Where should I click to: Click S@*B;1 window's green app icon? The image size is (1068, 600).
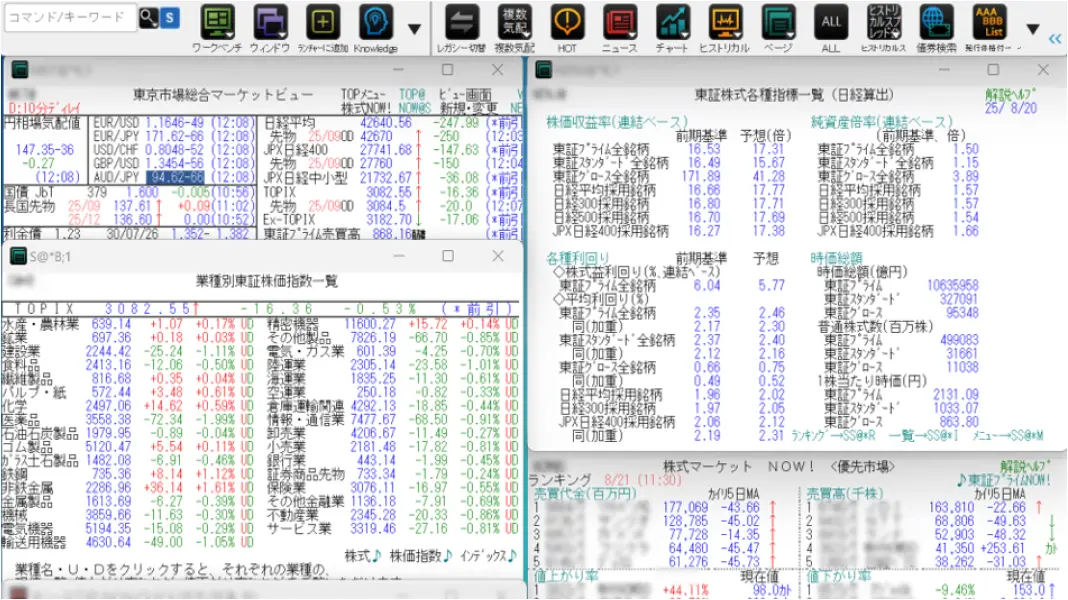pyautogui.click(x=18, y=257)
